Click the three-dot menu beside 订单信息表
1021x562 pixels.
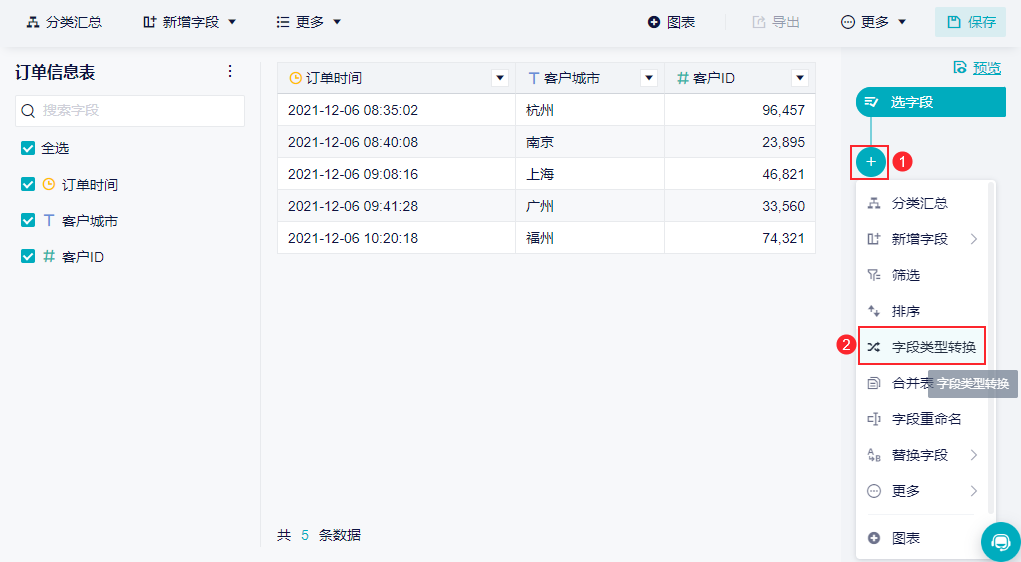click(230, 71)
